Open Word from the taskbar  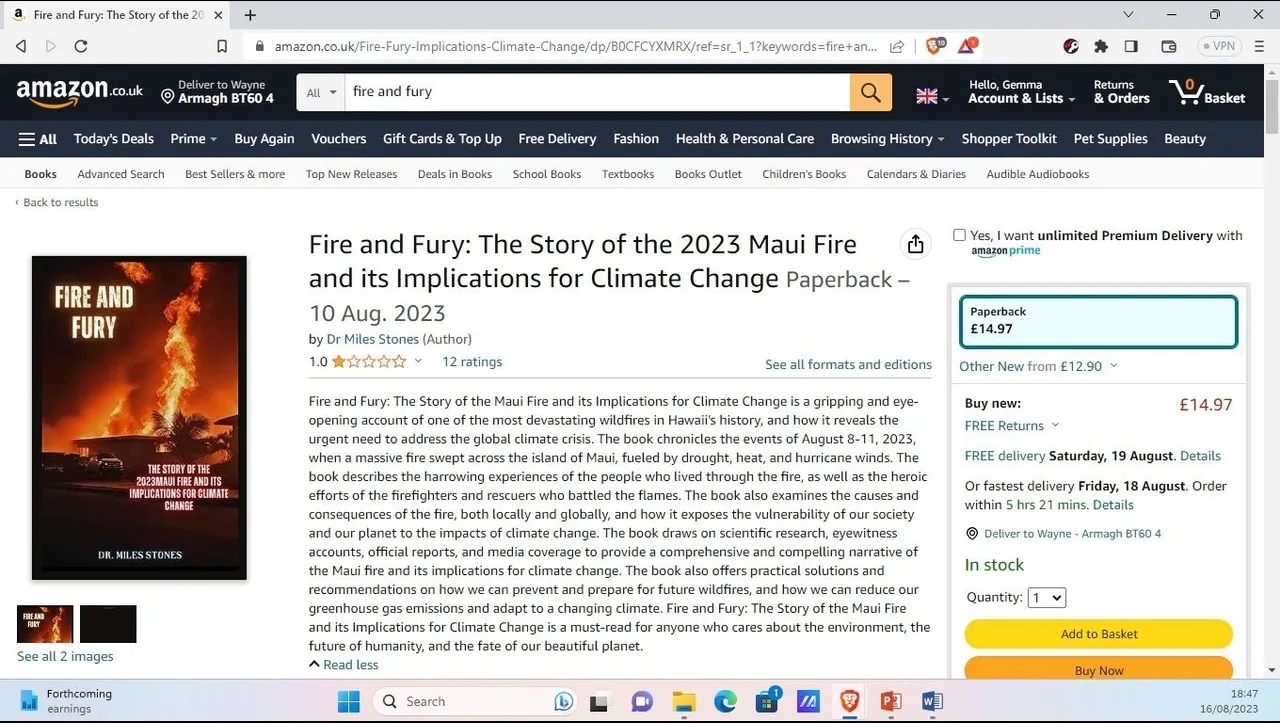pos(932,701)
